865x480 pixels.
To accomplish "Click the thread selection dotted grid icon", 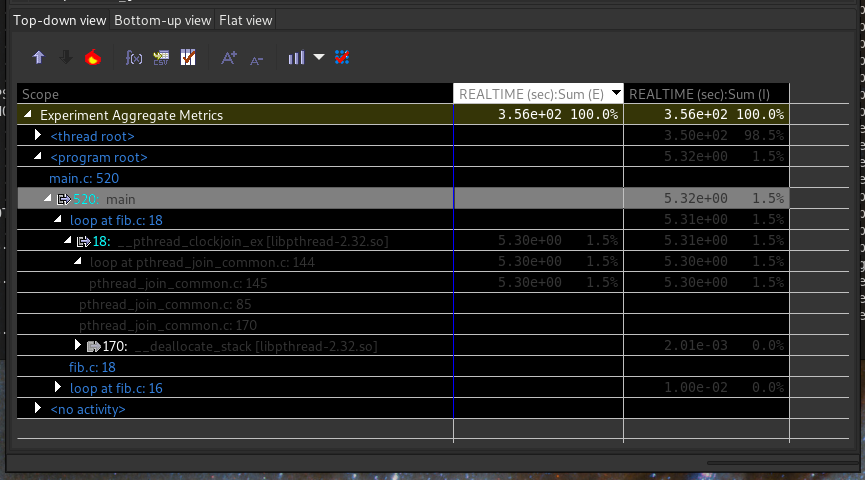I will pyautogui.click(x=342, y=58).
